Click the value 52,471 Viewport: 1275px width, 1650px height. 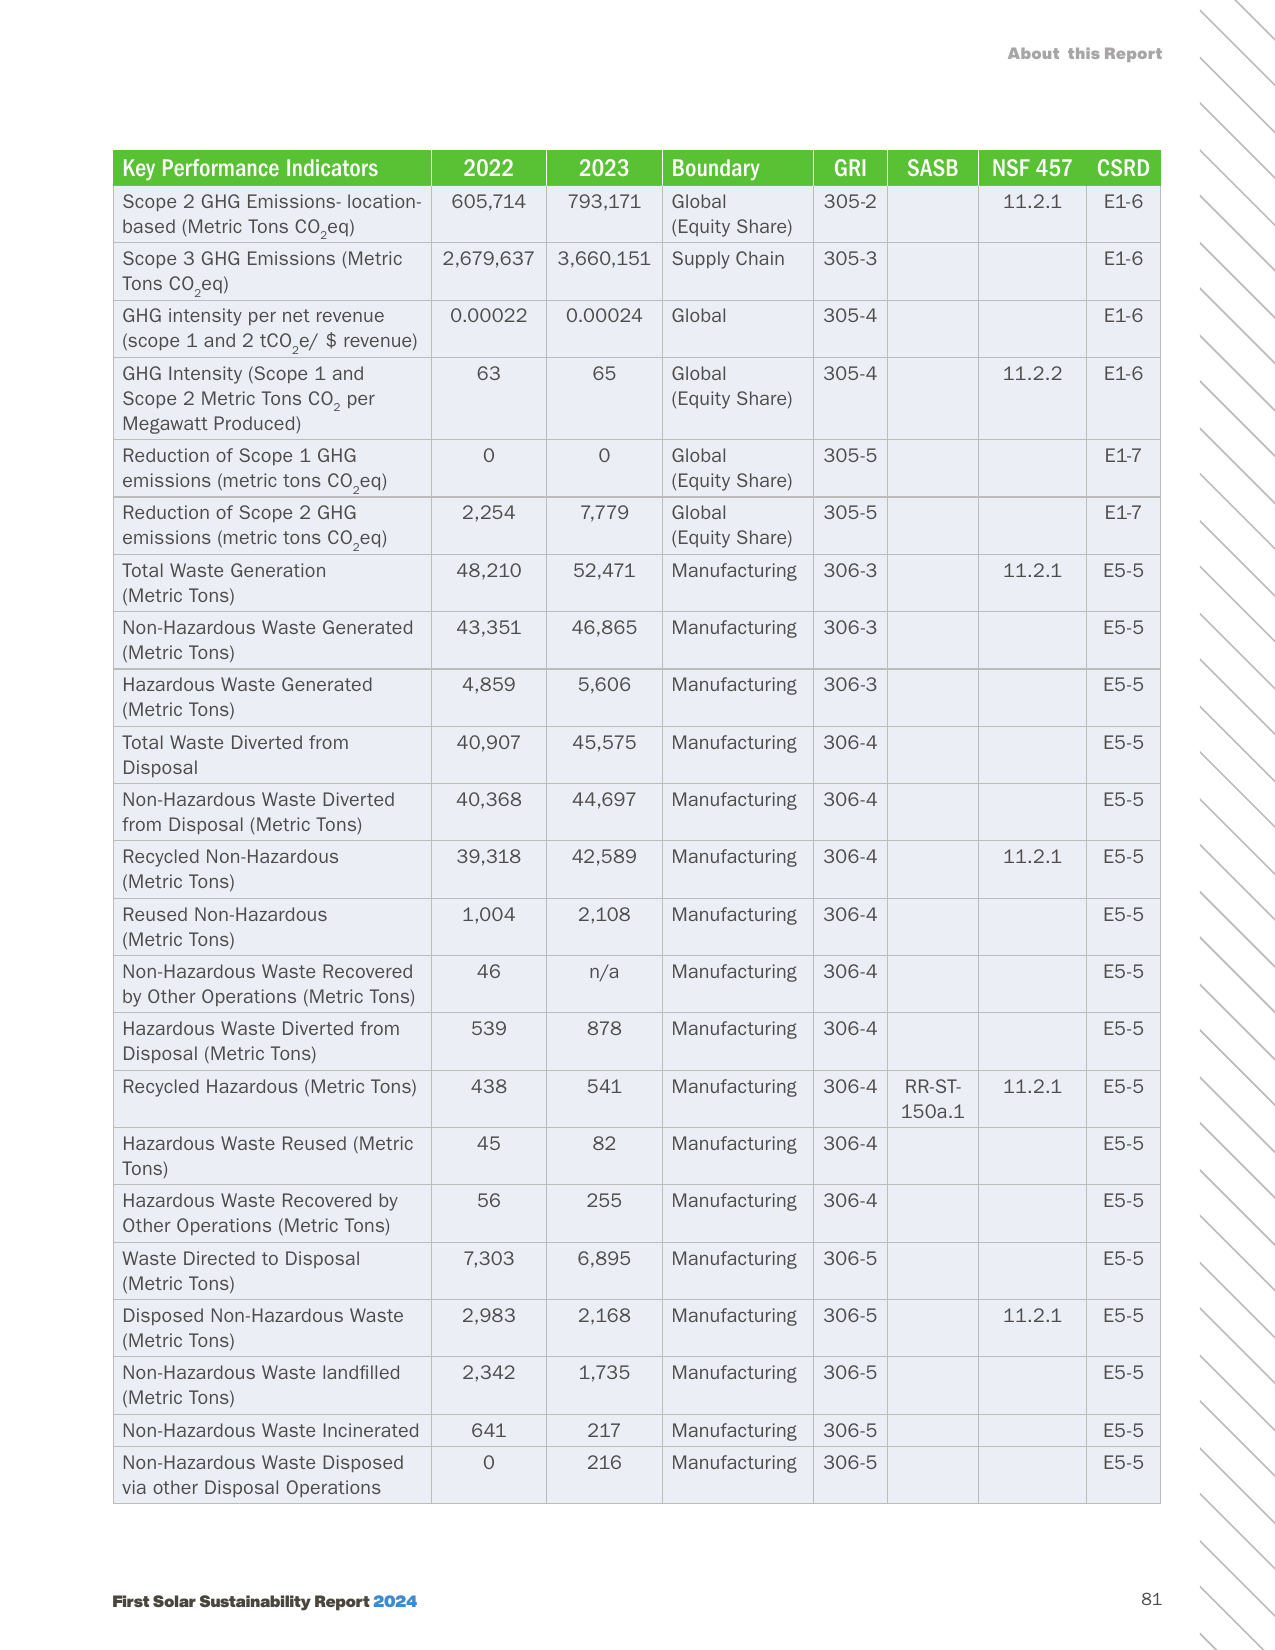point(604,570)
